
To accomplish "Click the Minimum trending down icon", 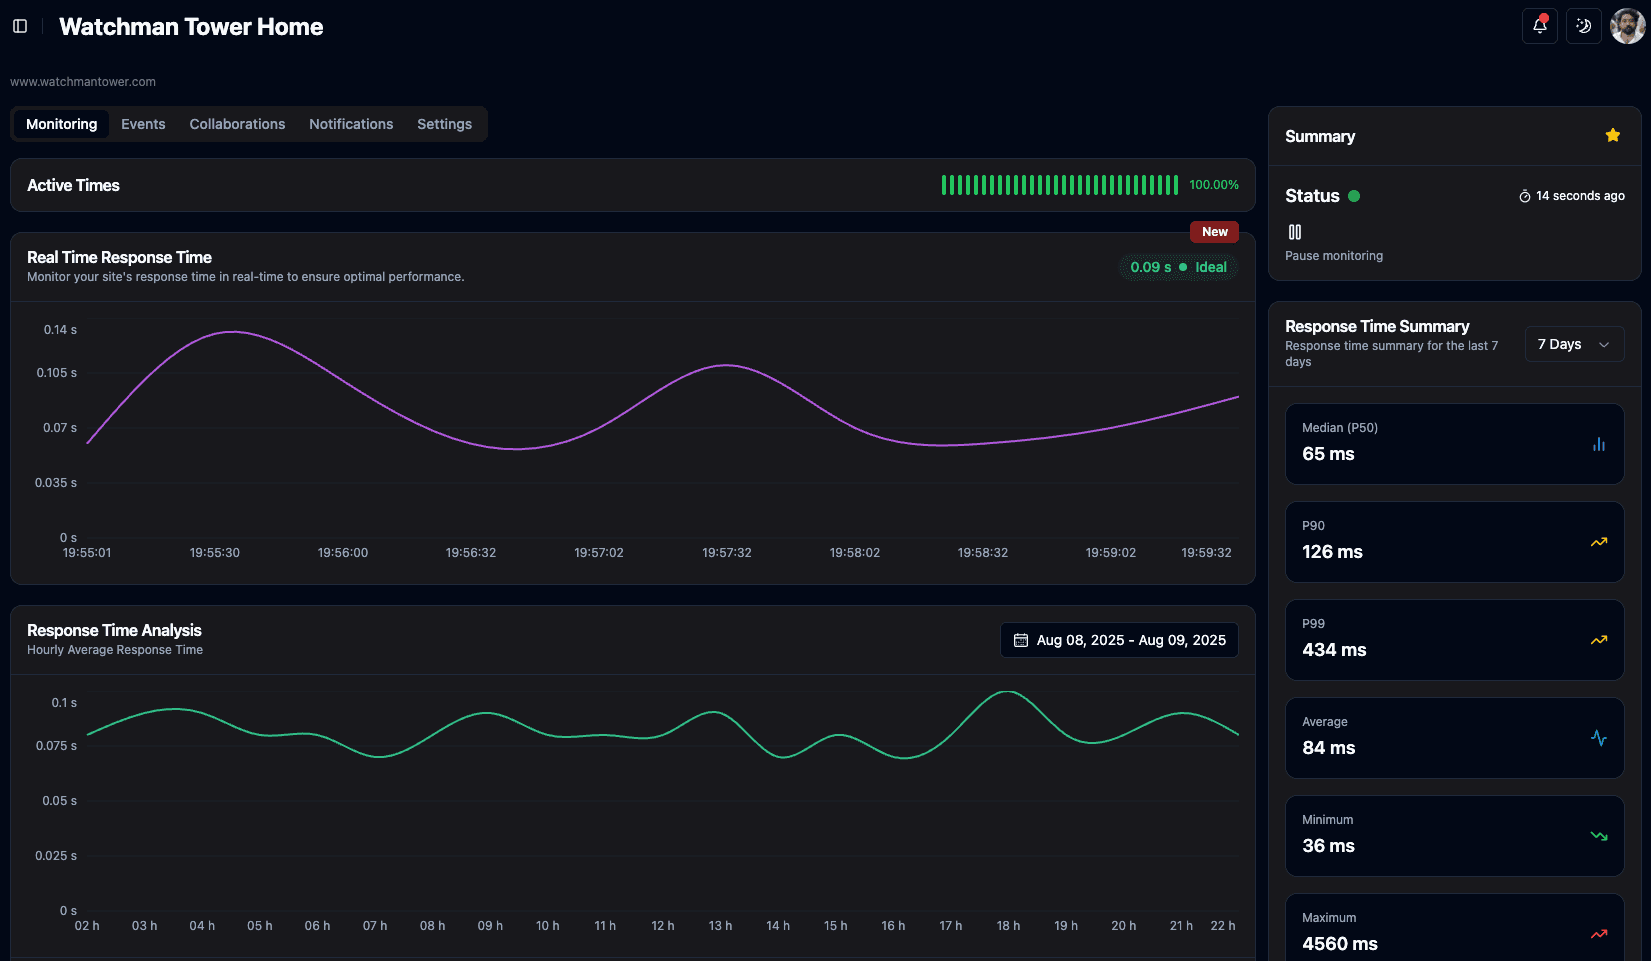I will pyautogui.click(x=1598, y=836).
